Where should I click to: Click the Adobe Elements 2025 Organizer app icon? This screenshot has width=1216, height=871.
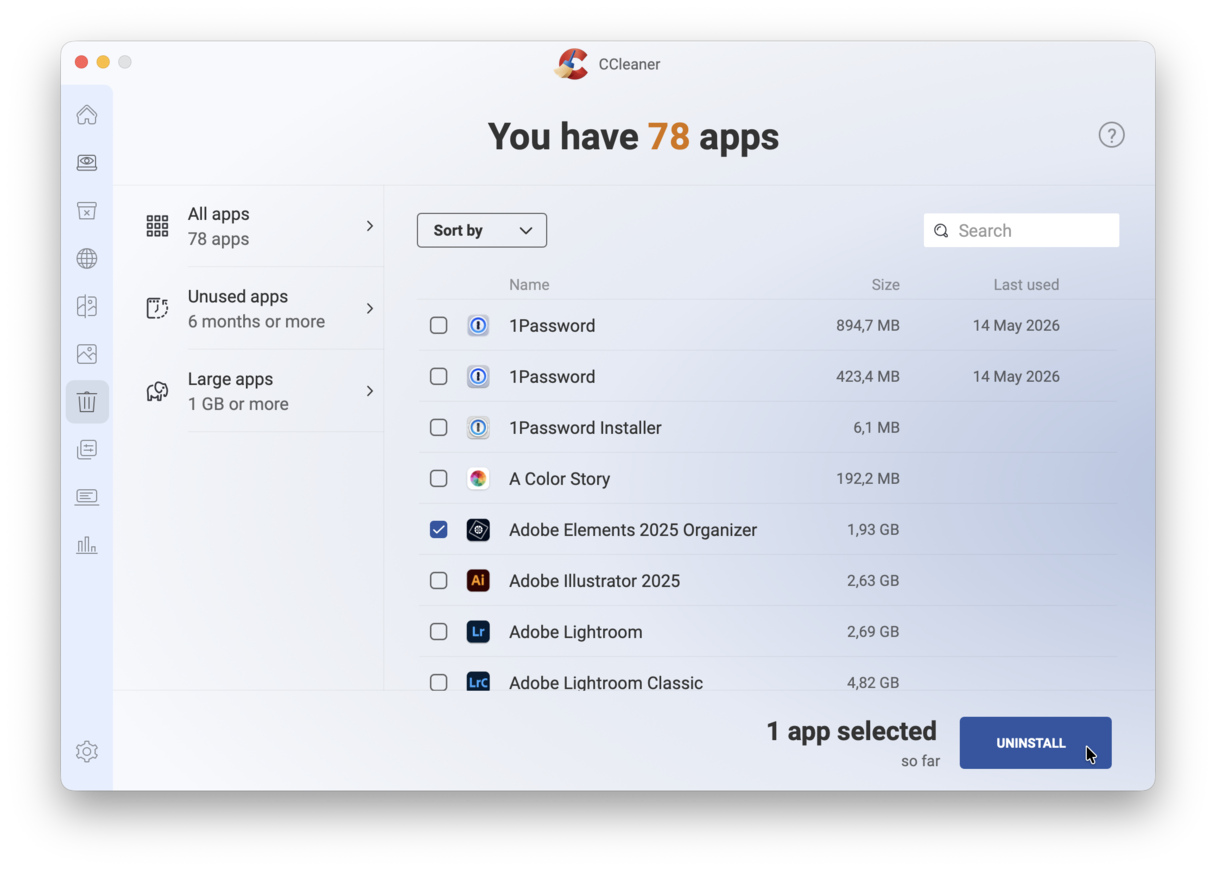click(x=478, y=529)
